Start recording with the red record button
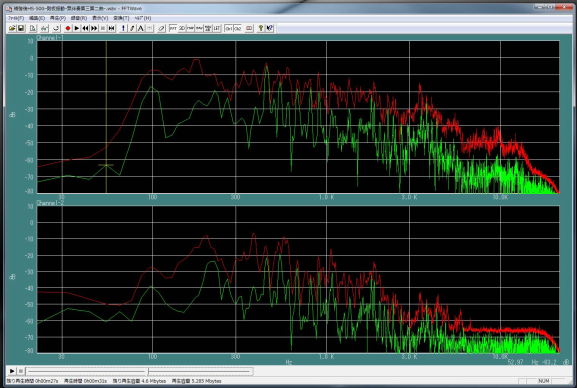This screenshot has width=577, height=388. click(x=68, y=28)
